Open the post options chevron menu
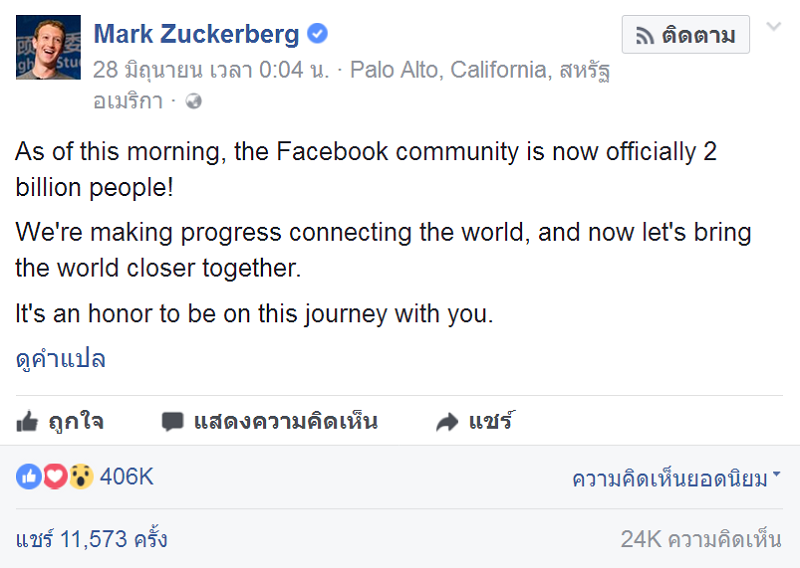800x568 pixels. tap(773, 27)
